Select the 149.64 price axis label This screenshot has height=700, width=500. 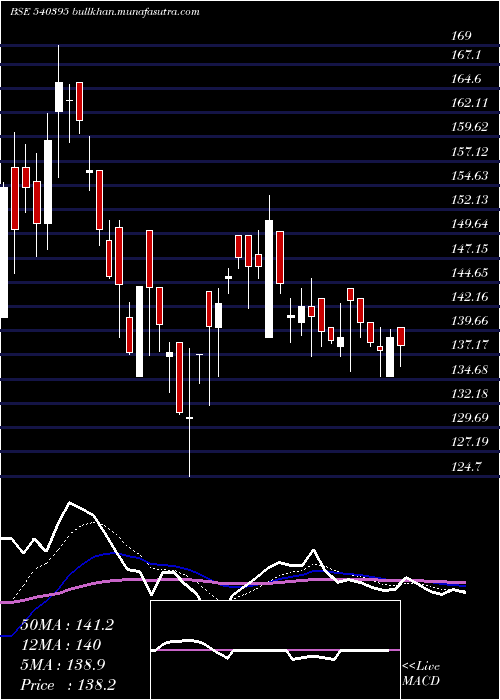(470, 224)
